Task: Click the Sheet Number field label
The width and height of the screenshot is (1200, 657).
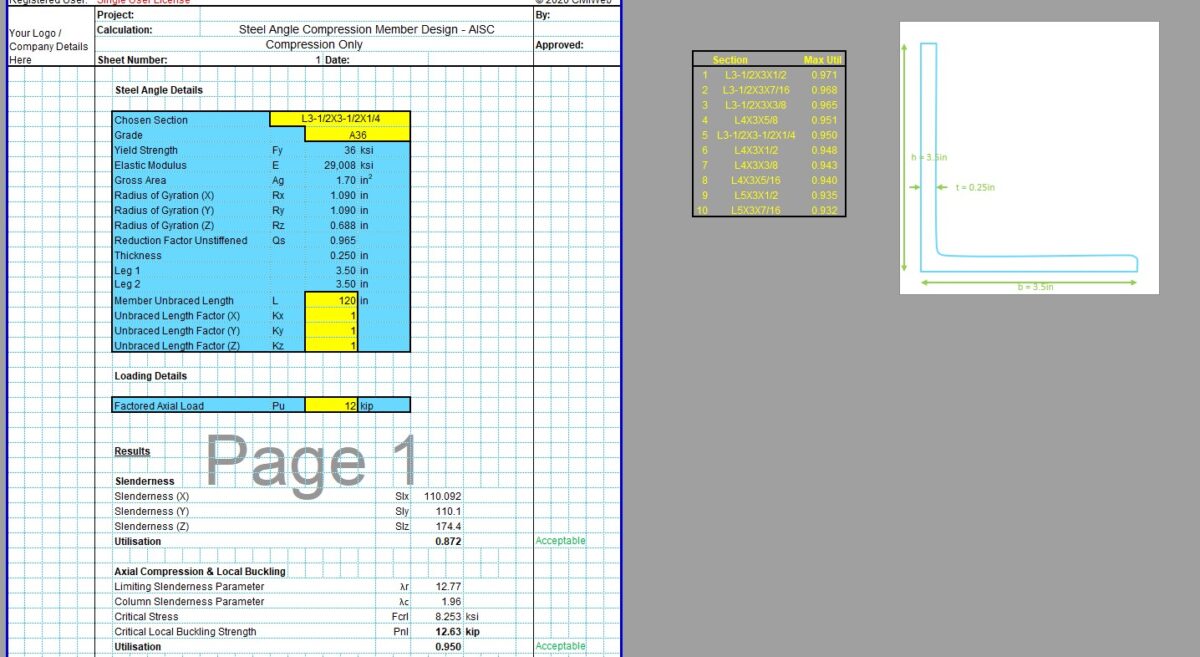Action: click(132, 60)
